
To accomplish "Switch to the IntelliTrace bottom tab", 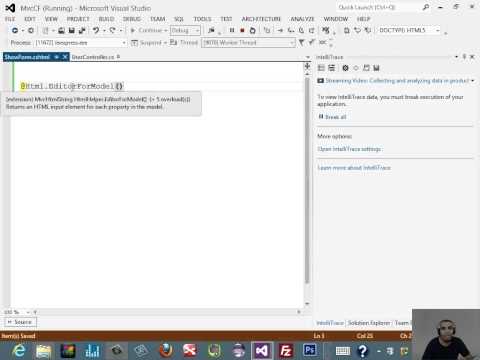I will pyautogui.click(x=330, y=323).
